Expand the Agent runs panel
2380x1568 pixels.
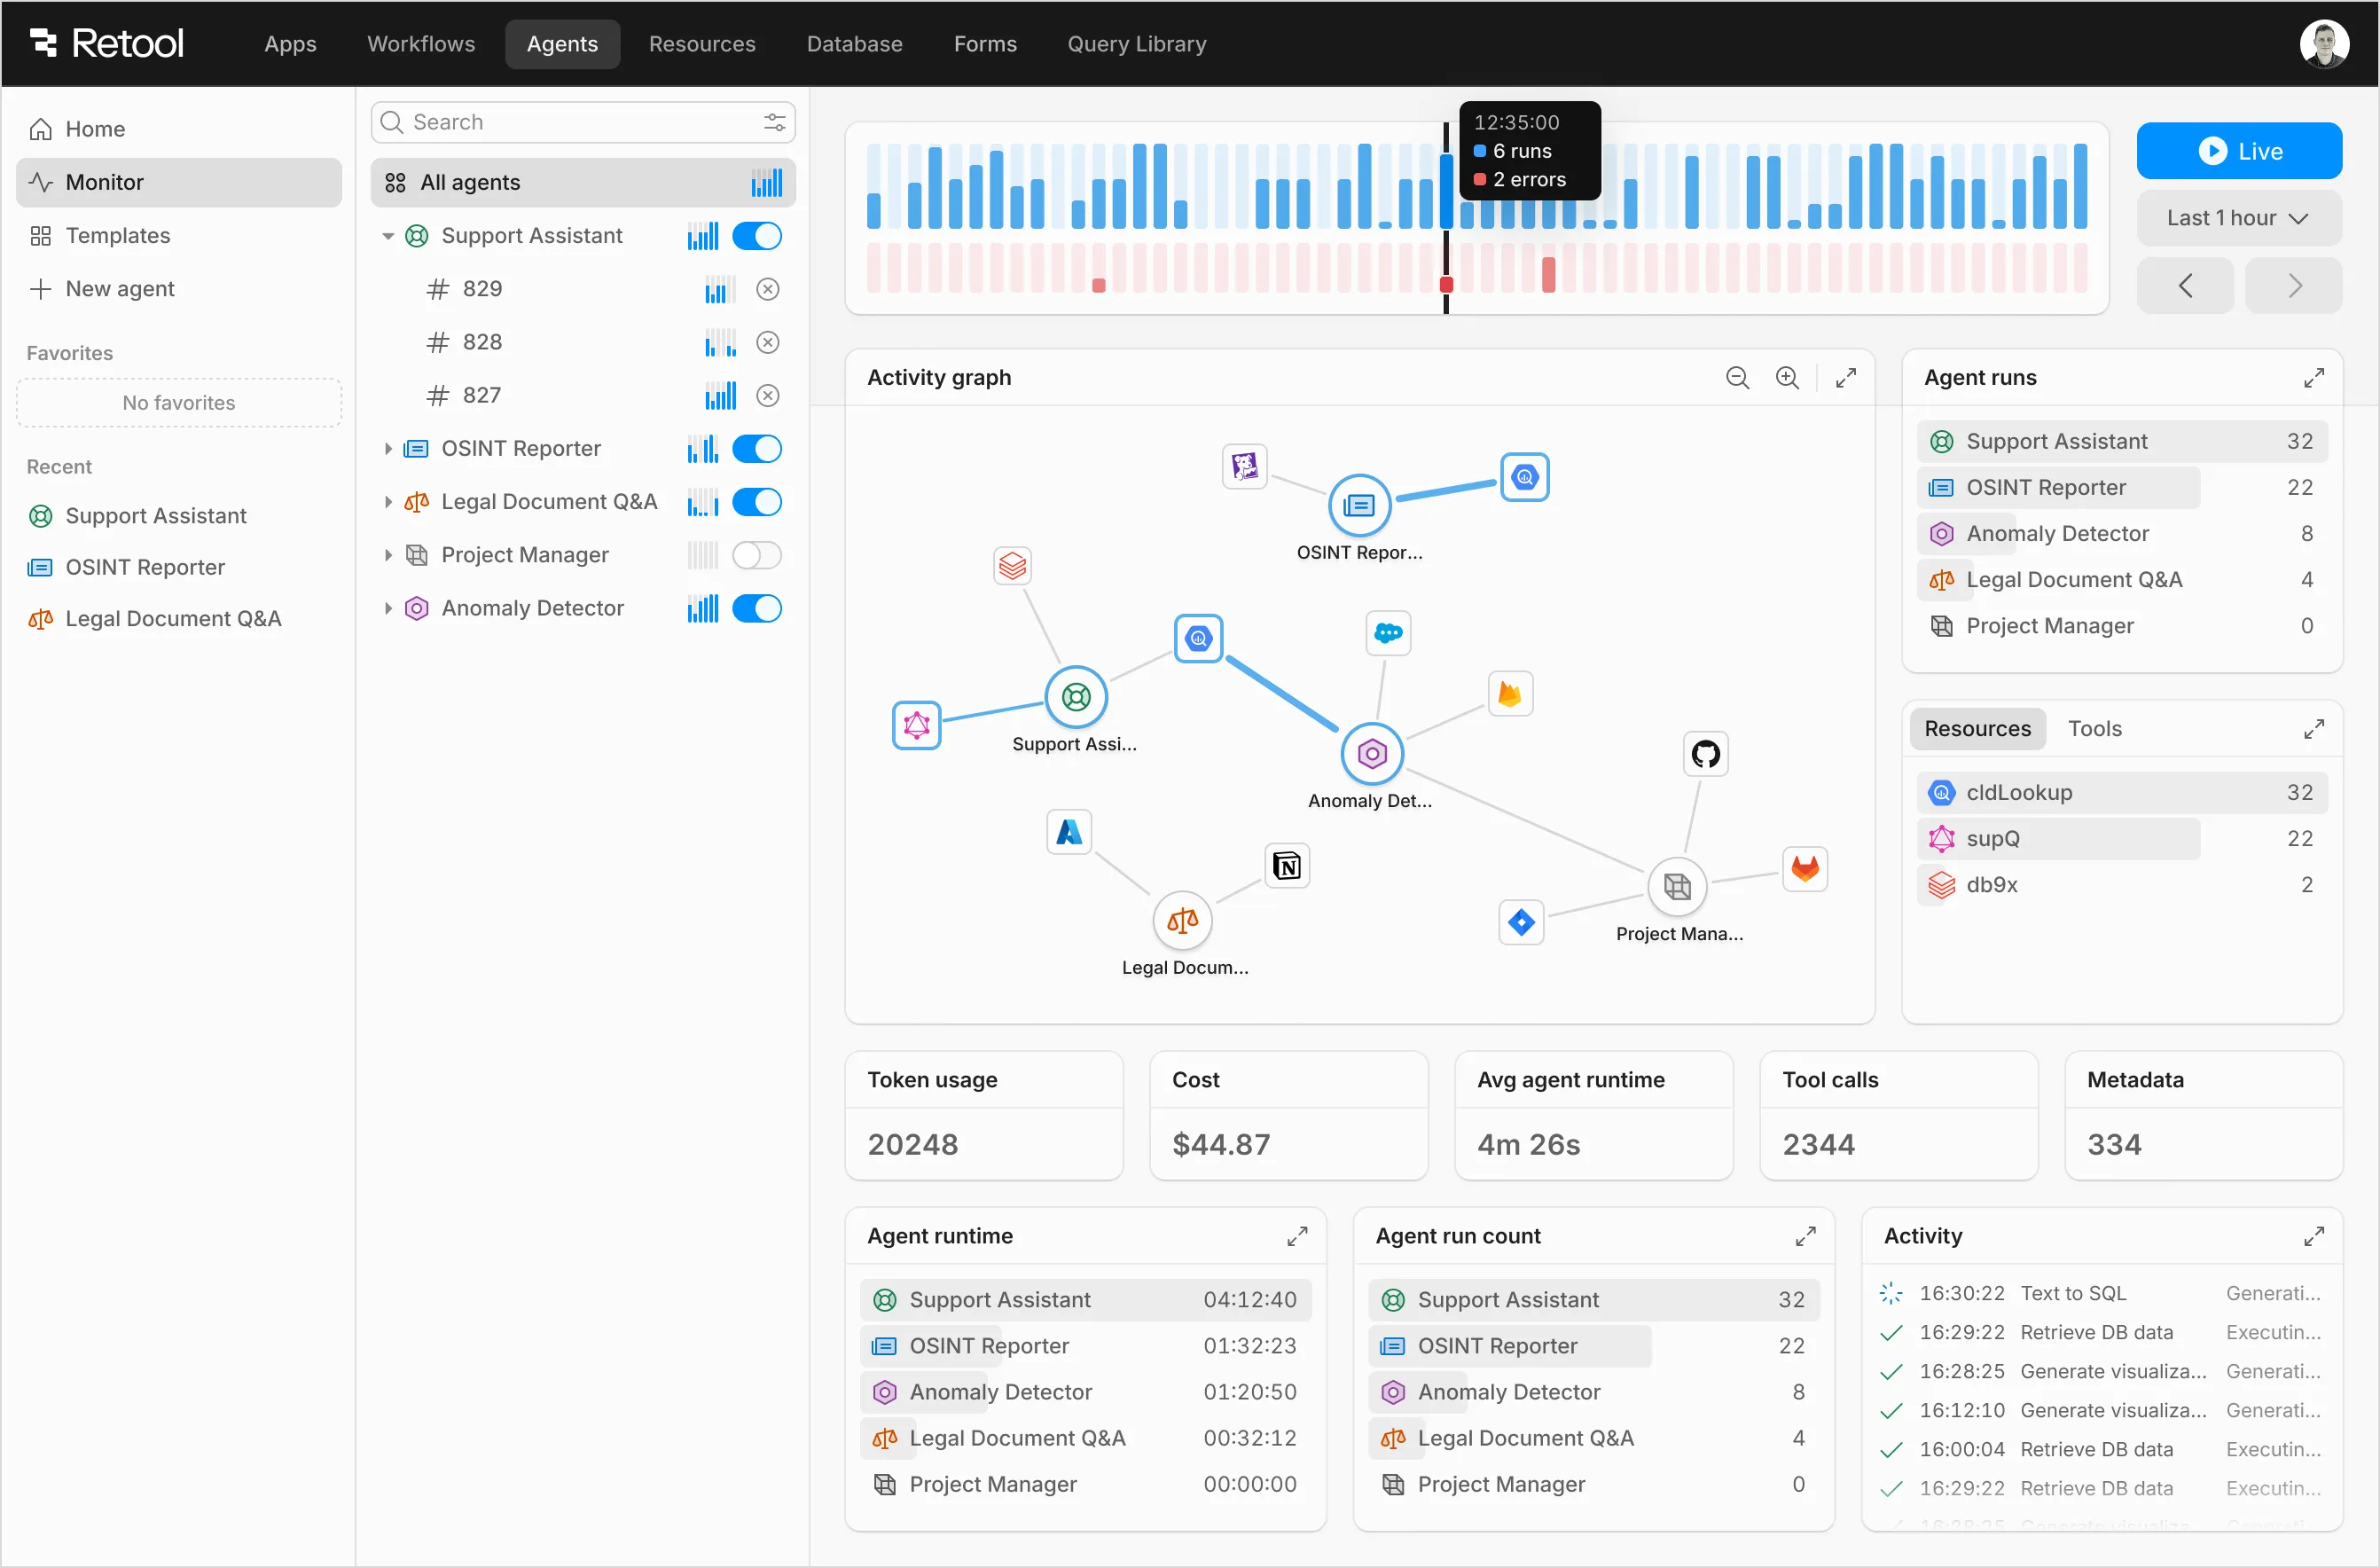click(2314, 377)
